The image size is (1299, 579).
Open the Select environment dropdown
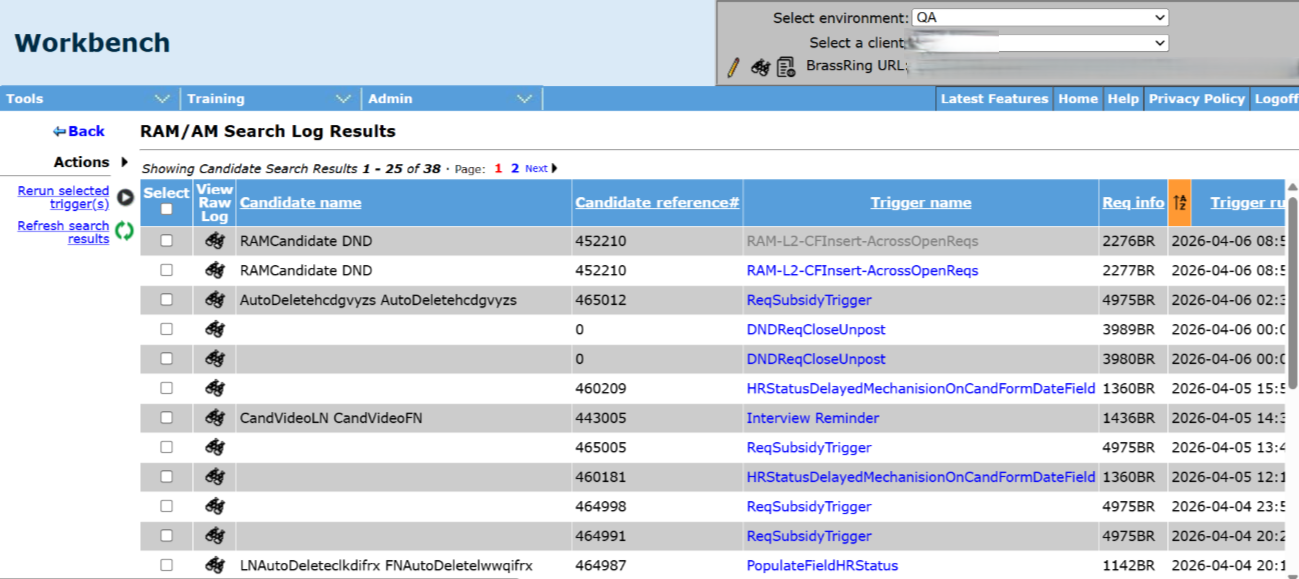[1040, 18]
